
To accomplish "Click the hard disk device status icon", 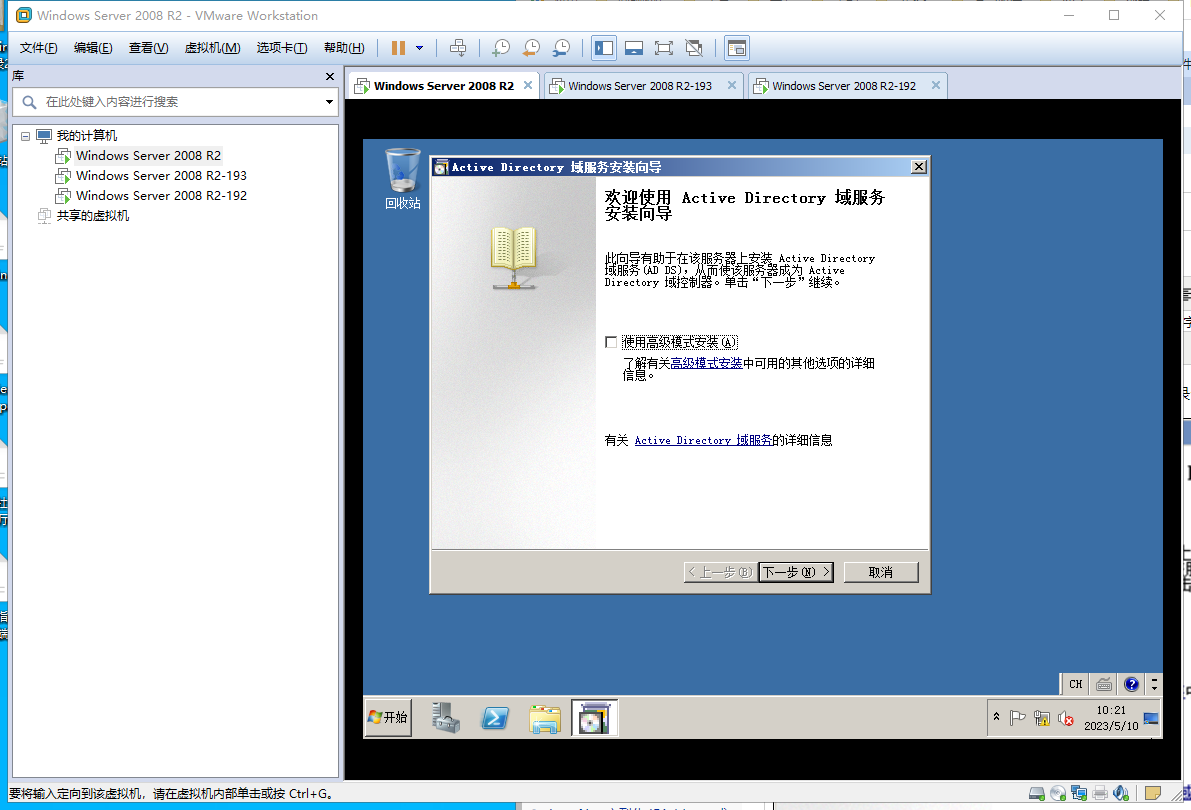I will (1037, 793).
